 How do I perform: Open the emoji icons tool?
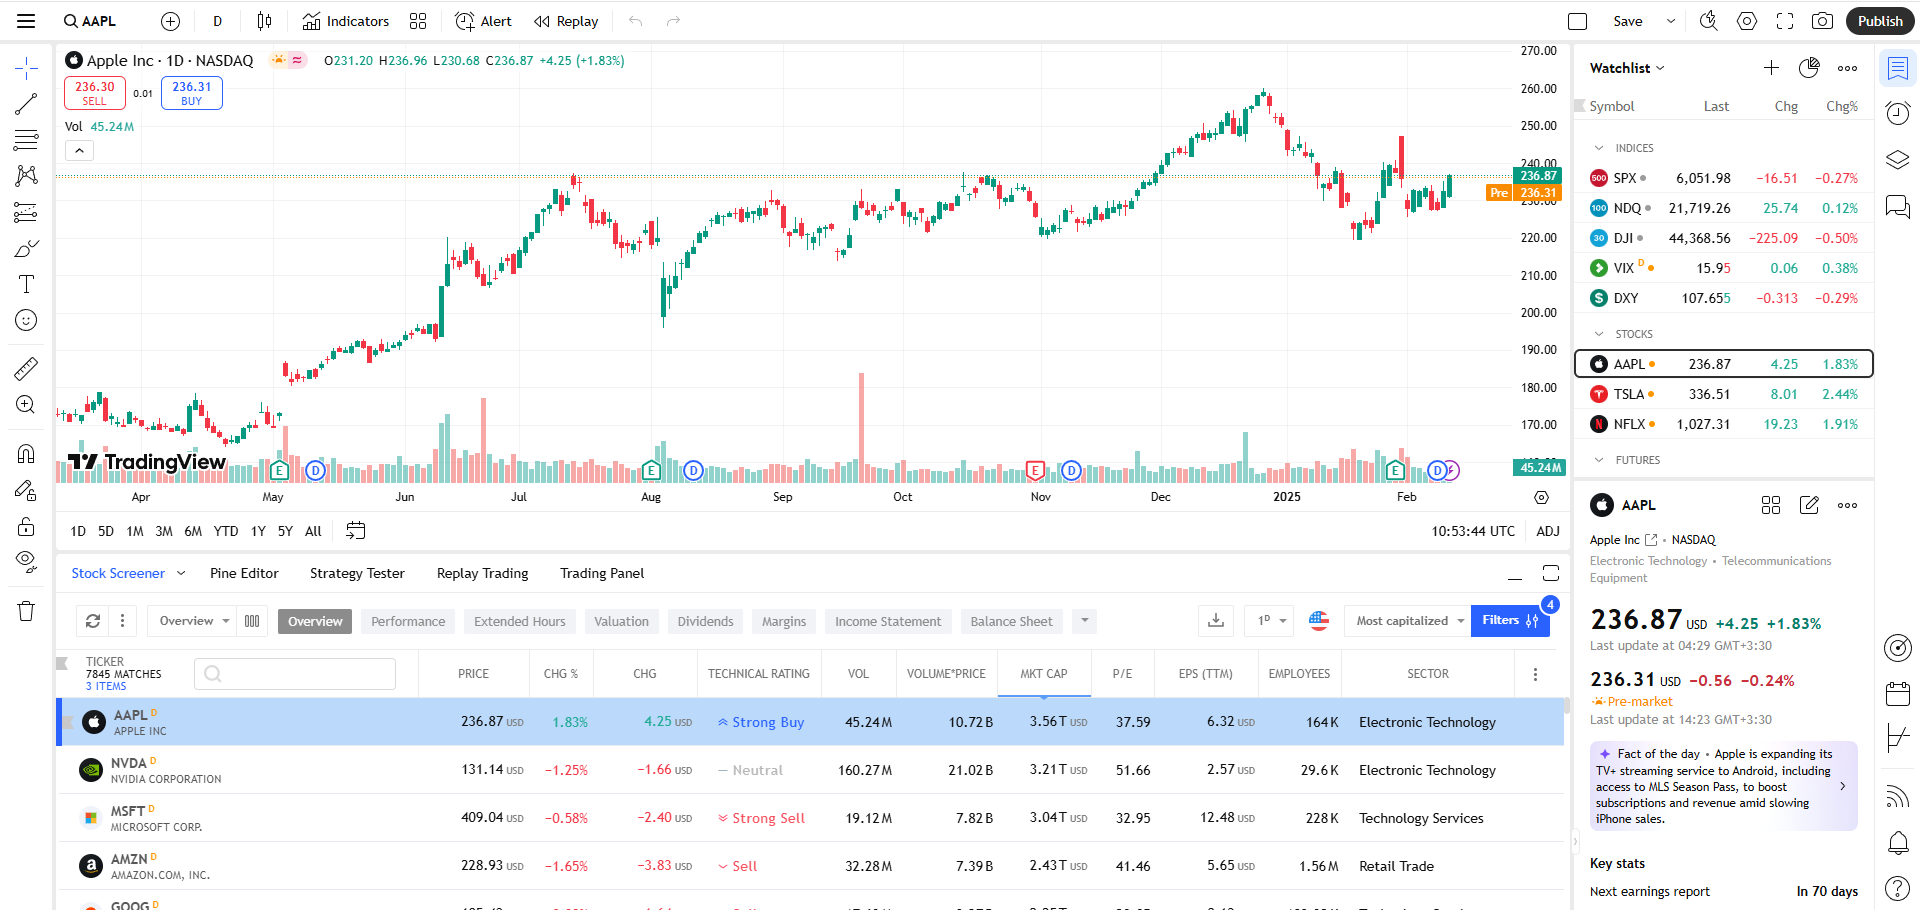click(26, 320)
